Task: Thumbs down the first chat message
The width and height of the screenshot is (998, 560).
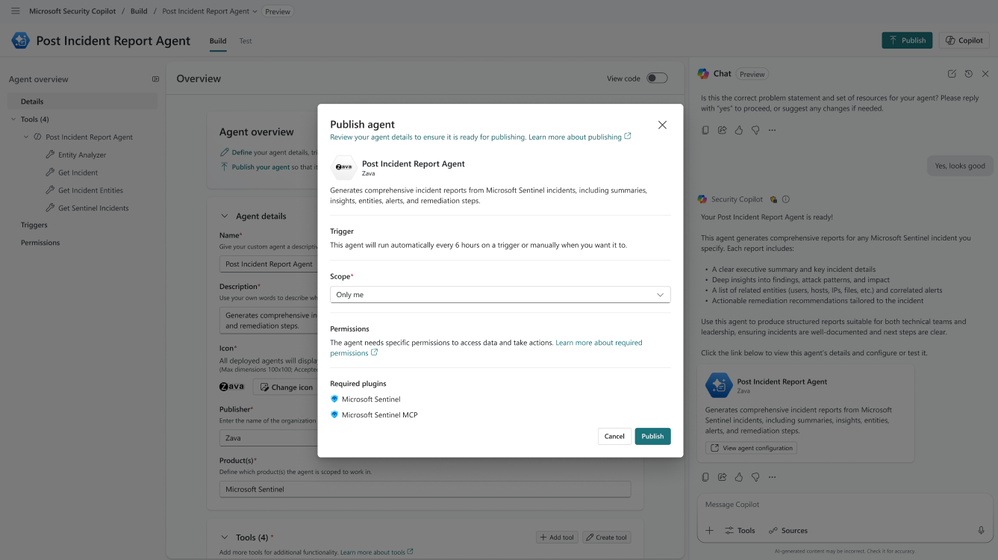Action: (755, 130)
